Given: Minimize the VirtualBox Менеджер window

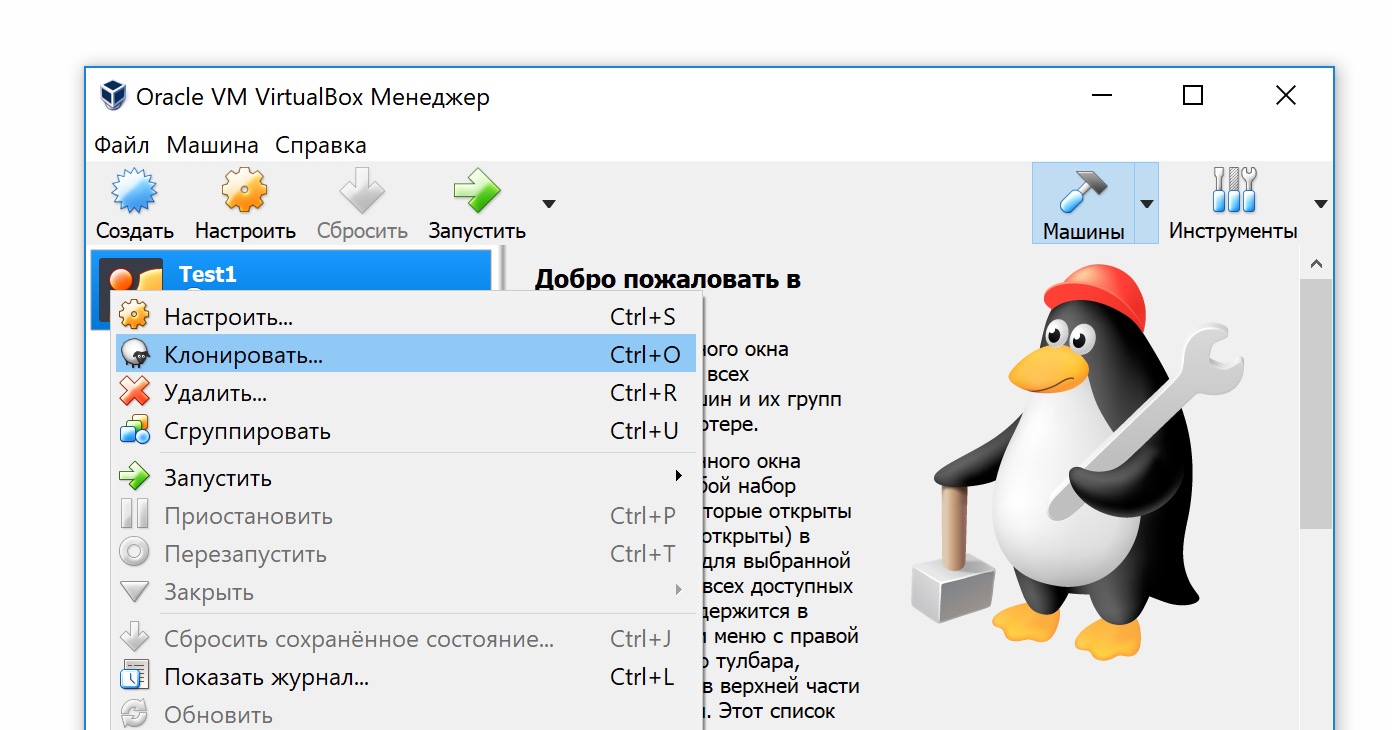Looking at the screenshot, I should 1102,95.
